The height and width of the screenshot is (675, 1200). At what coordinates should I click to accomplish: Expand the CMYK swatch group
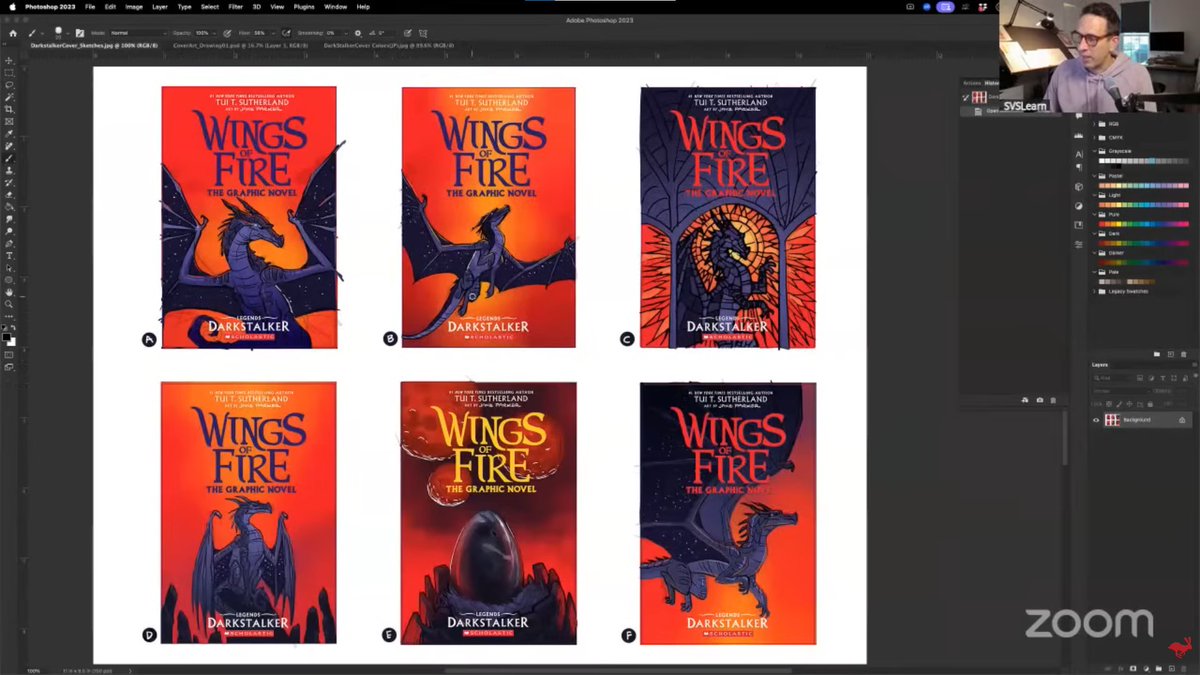1095,137
